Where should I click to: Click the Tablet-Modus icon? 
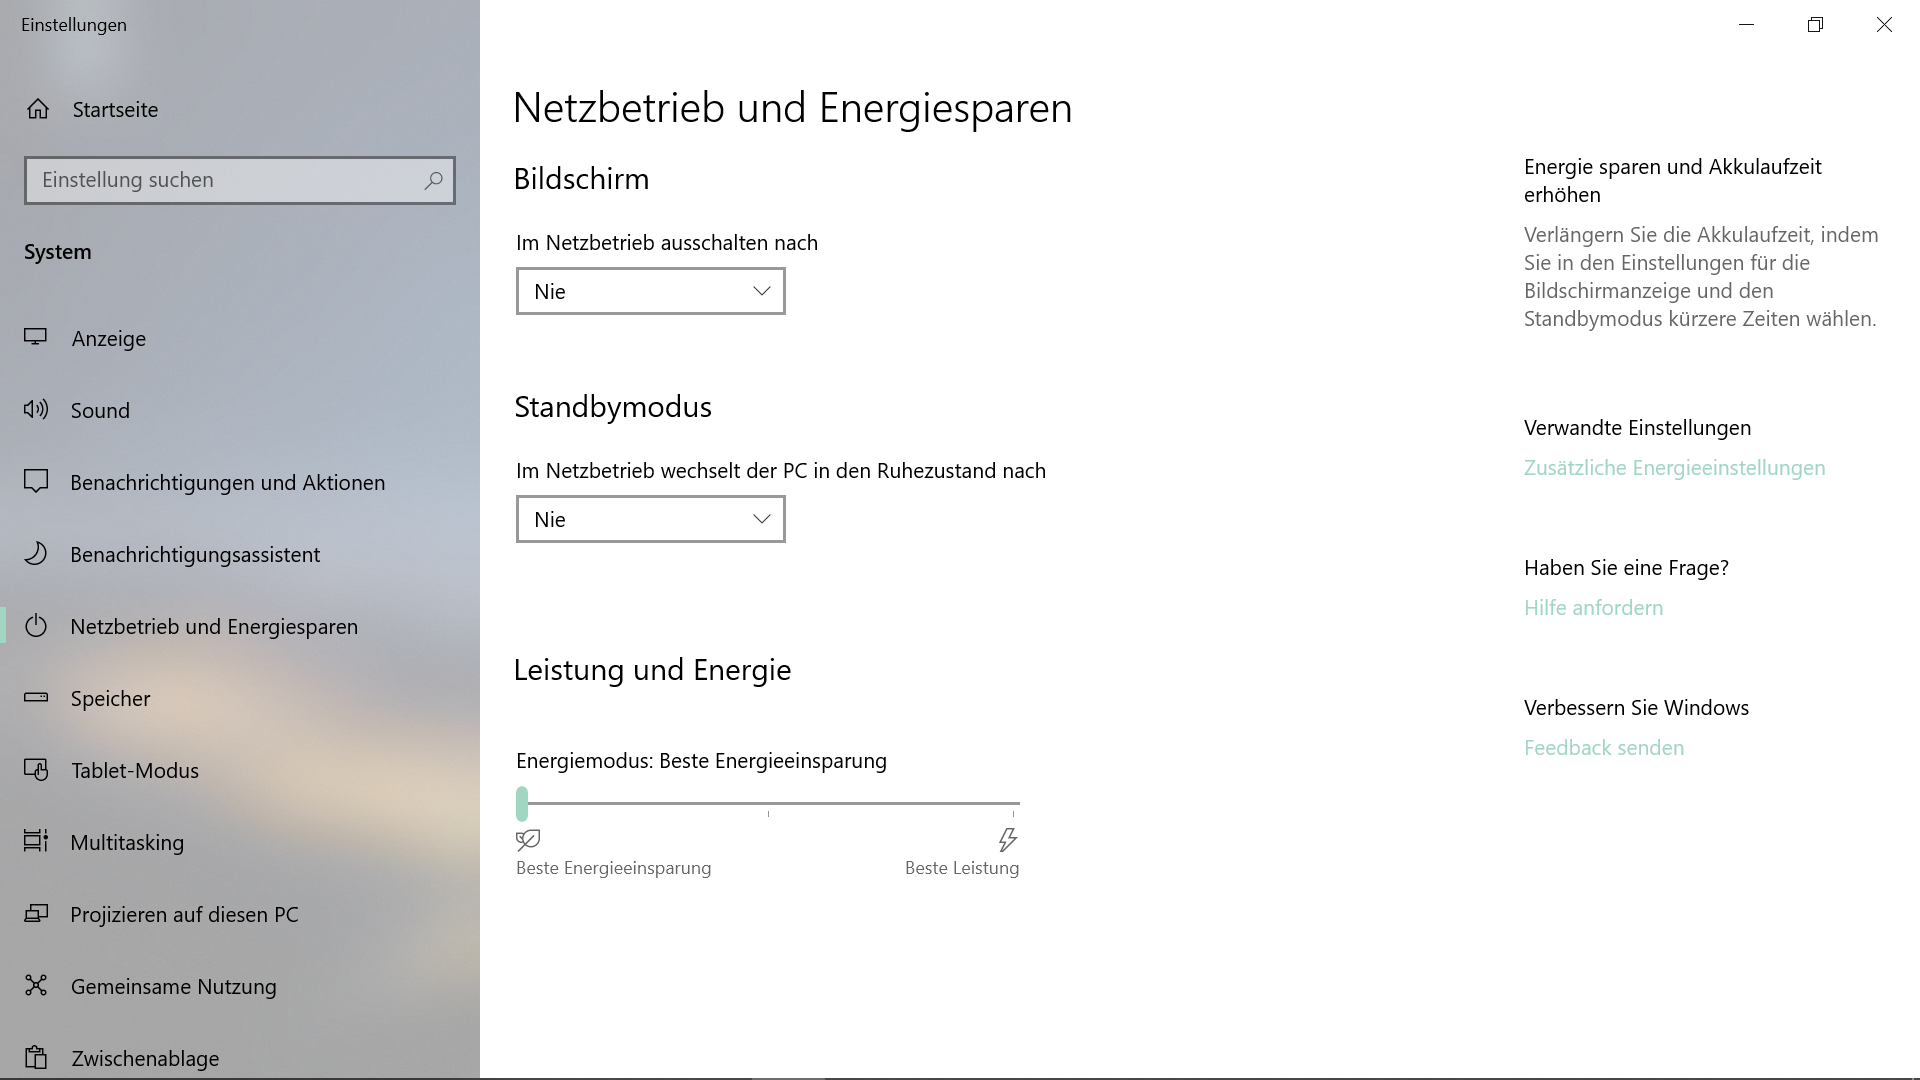(x=36, y=769)
